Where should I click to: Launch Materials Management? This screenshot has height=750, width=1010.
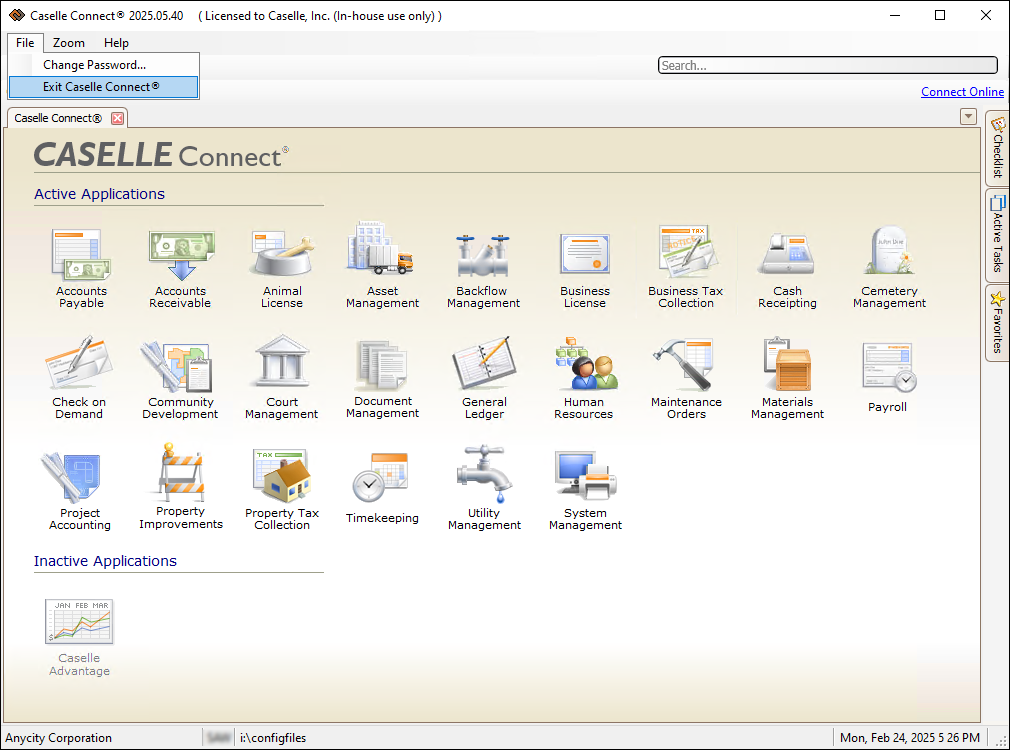[x=787, y=379]
